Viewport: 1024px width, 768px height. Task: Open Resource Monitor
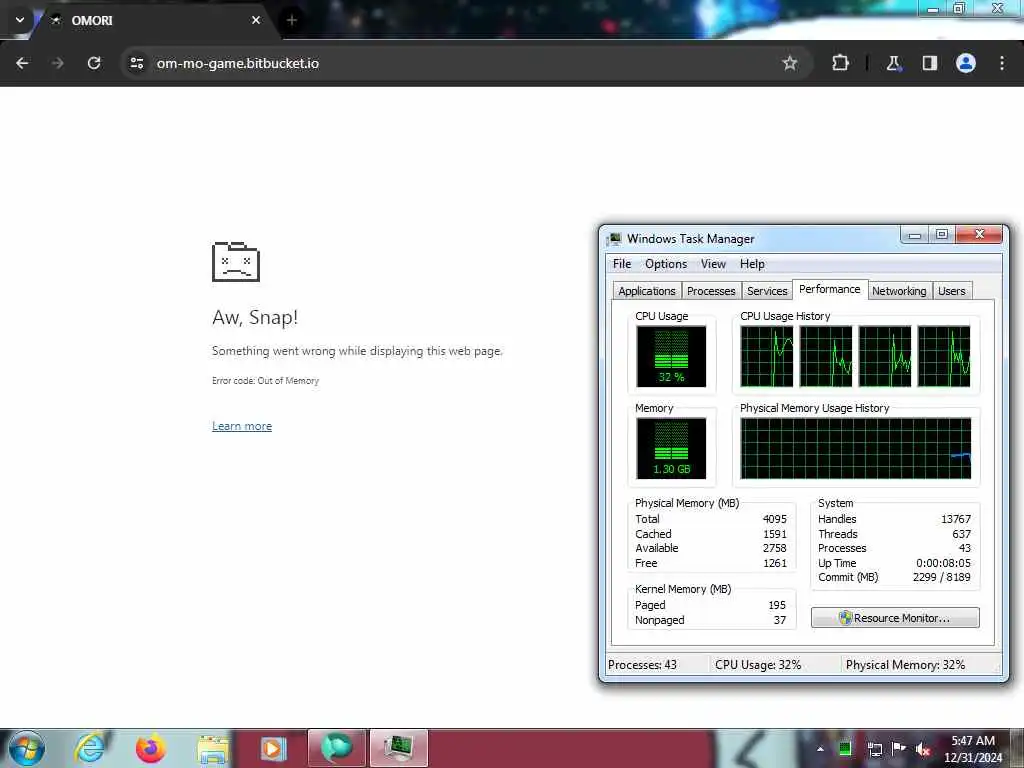895,618
